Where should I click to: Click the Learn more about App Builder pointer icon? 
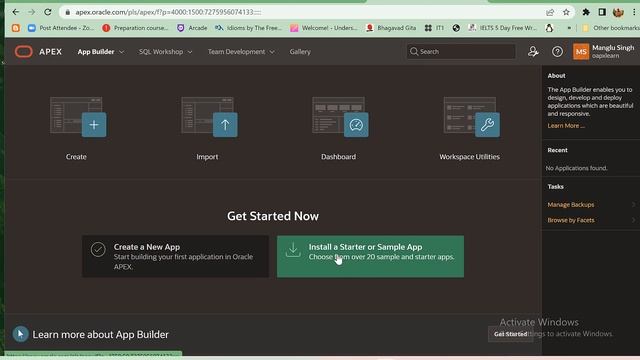tap(20, 334)
